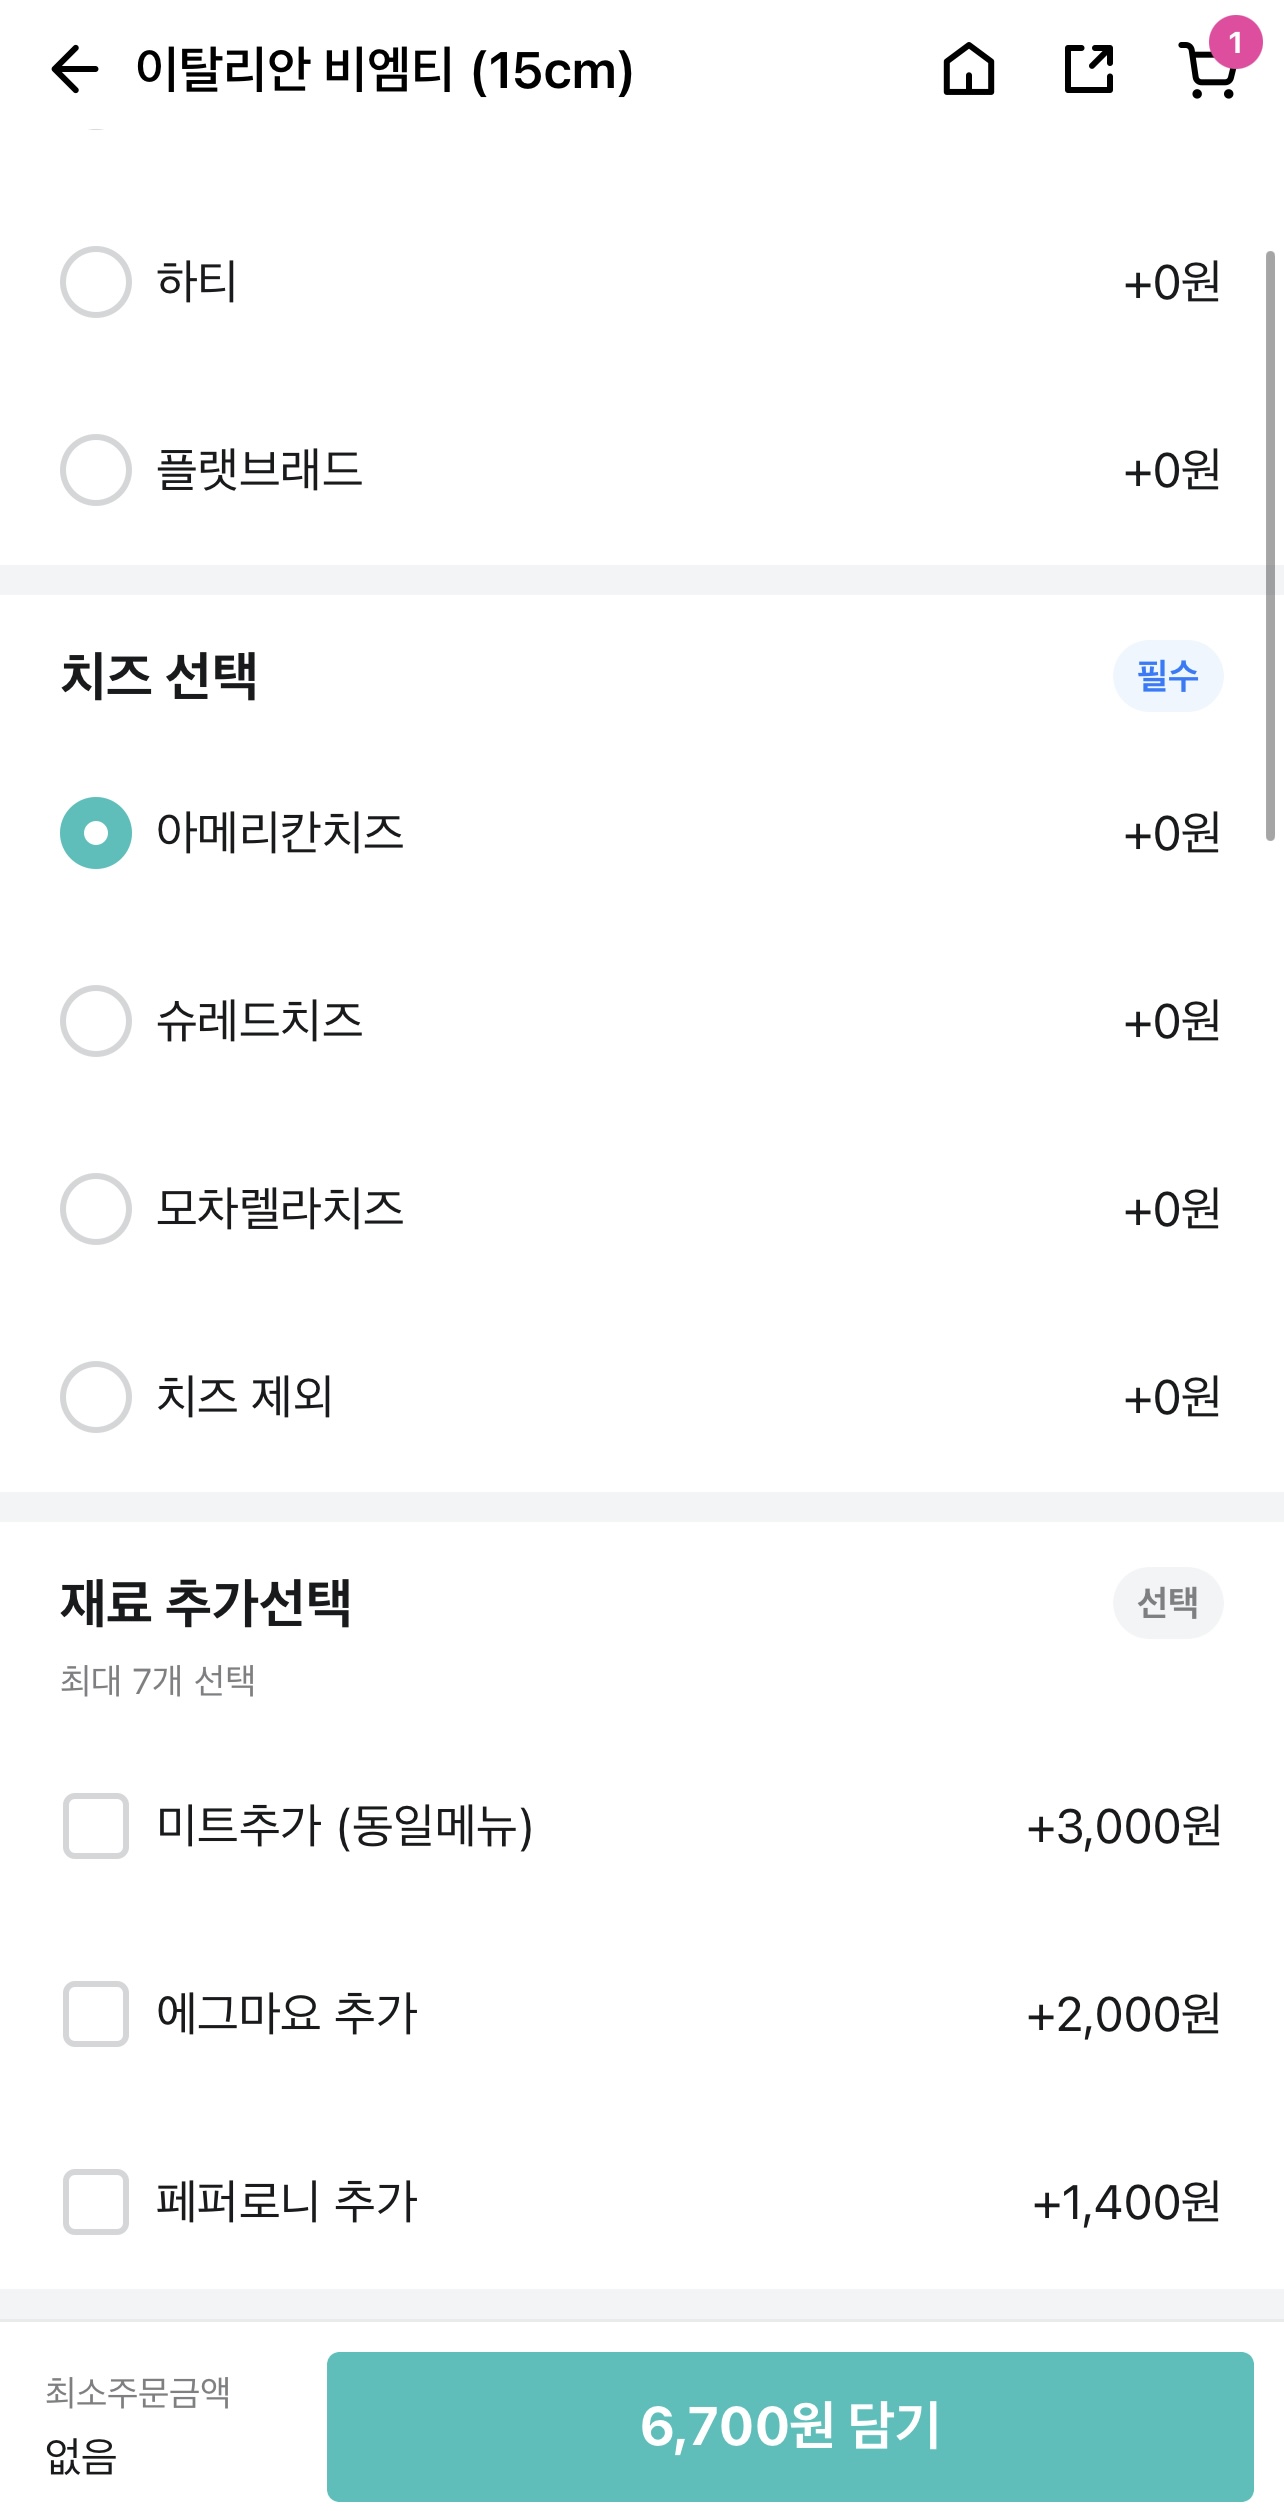
Task: Check the 미트추가 (동일메뉴) checkbox
Action: [x=96, y=1826]
